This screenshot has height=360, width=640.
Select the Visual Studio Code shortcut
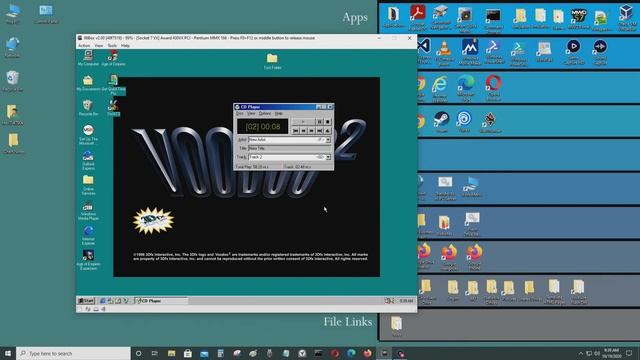[x=424, y=52]
